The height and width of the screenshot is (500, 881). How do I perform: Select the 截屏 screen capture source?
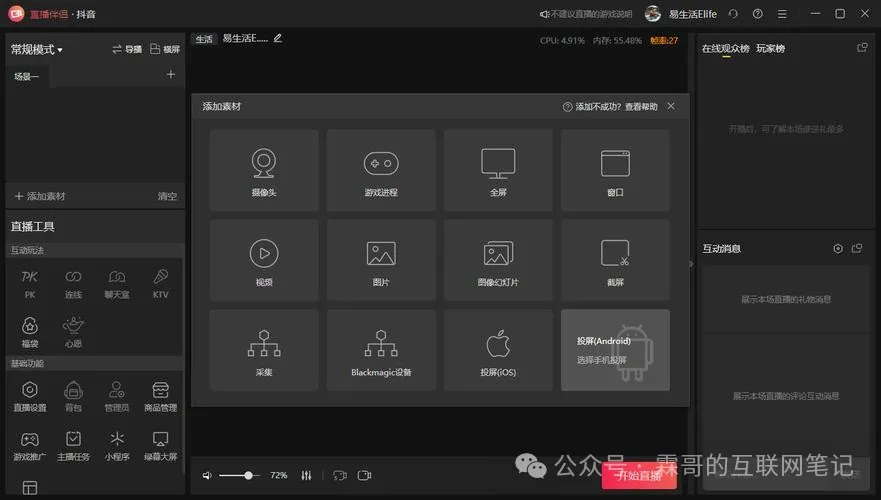pyautogui.click(x=615, y=260)
